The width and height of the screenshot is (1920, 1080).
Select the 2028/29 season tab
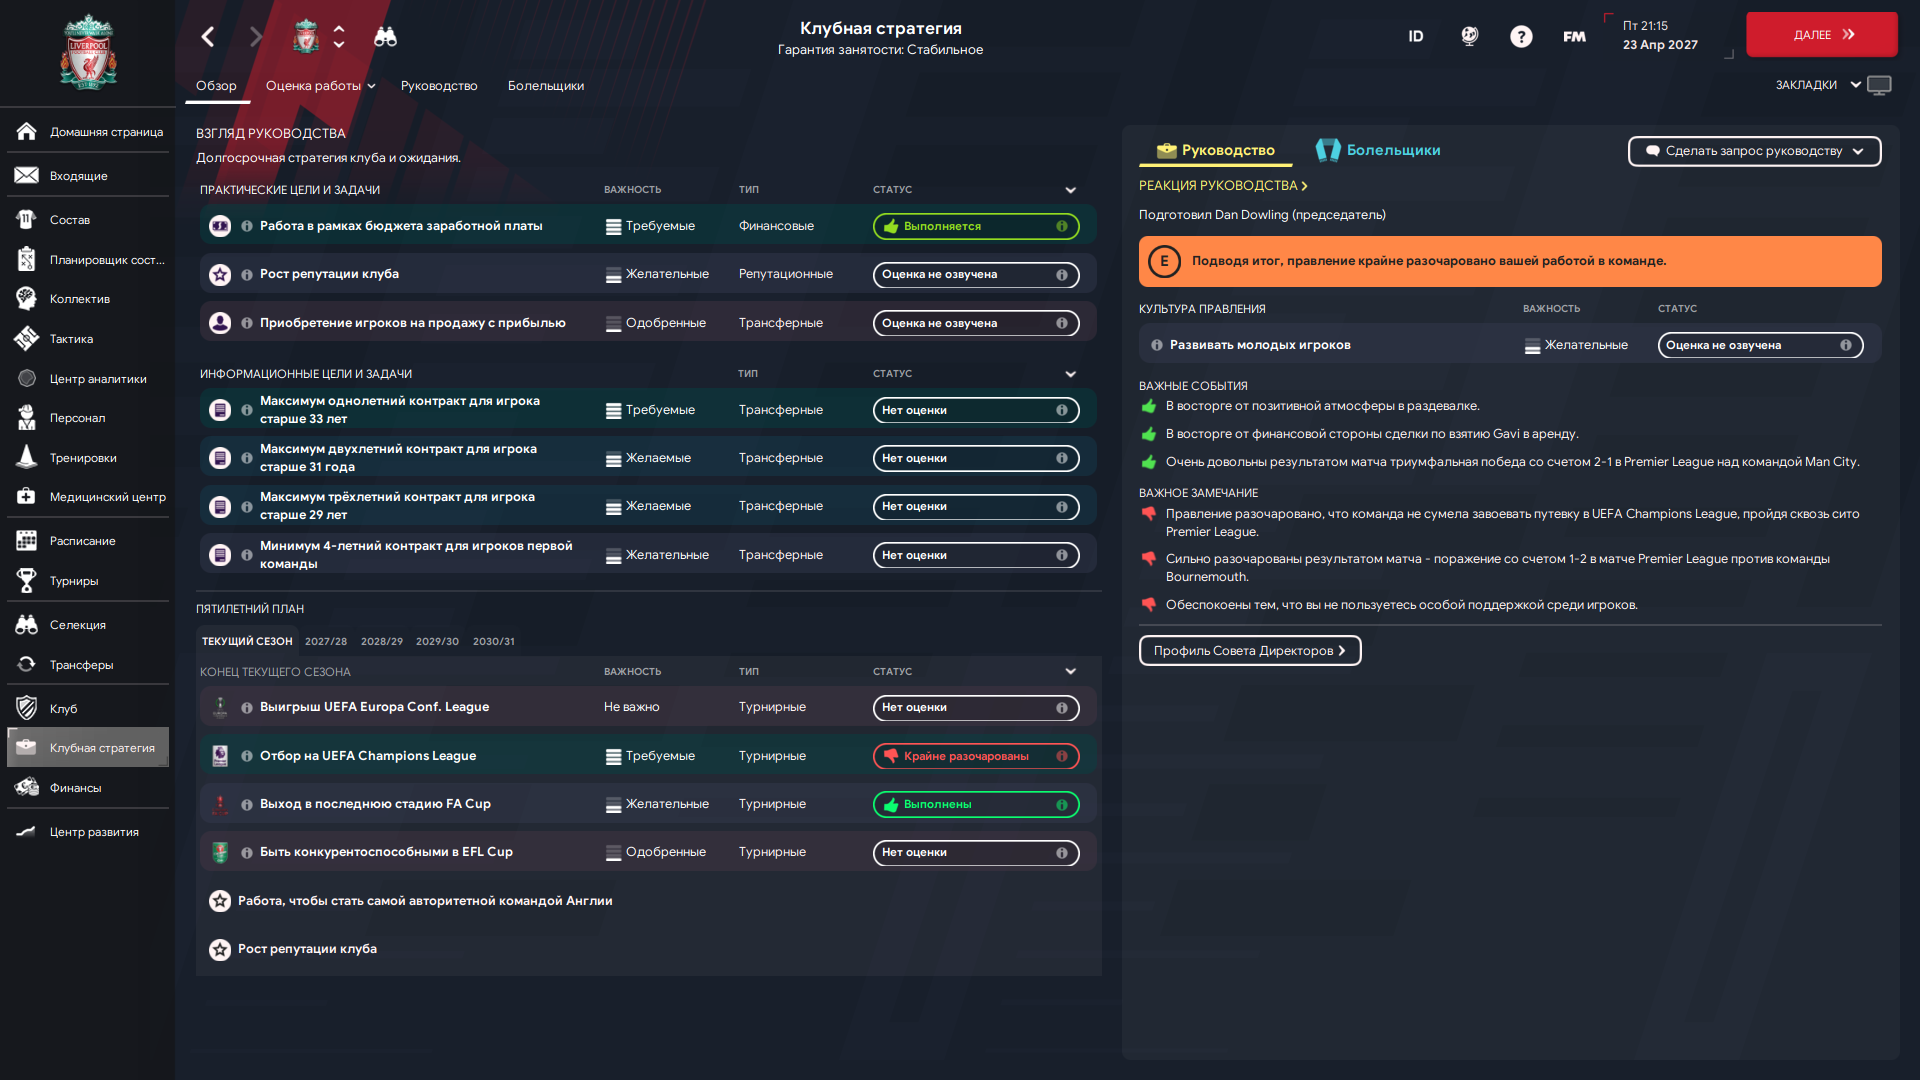click(x=382, y=642)
